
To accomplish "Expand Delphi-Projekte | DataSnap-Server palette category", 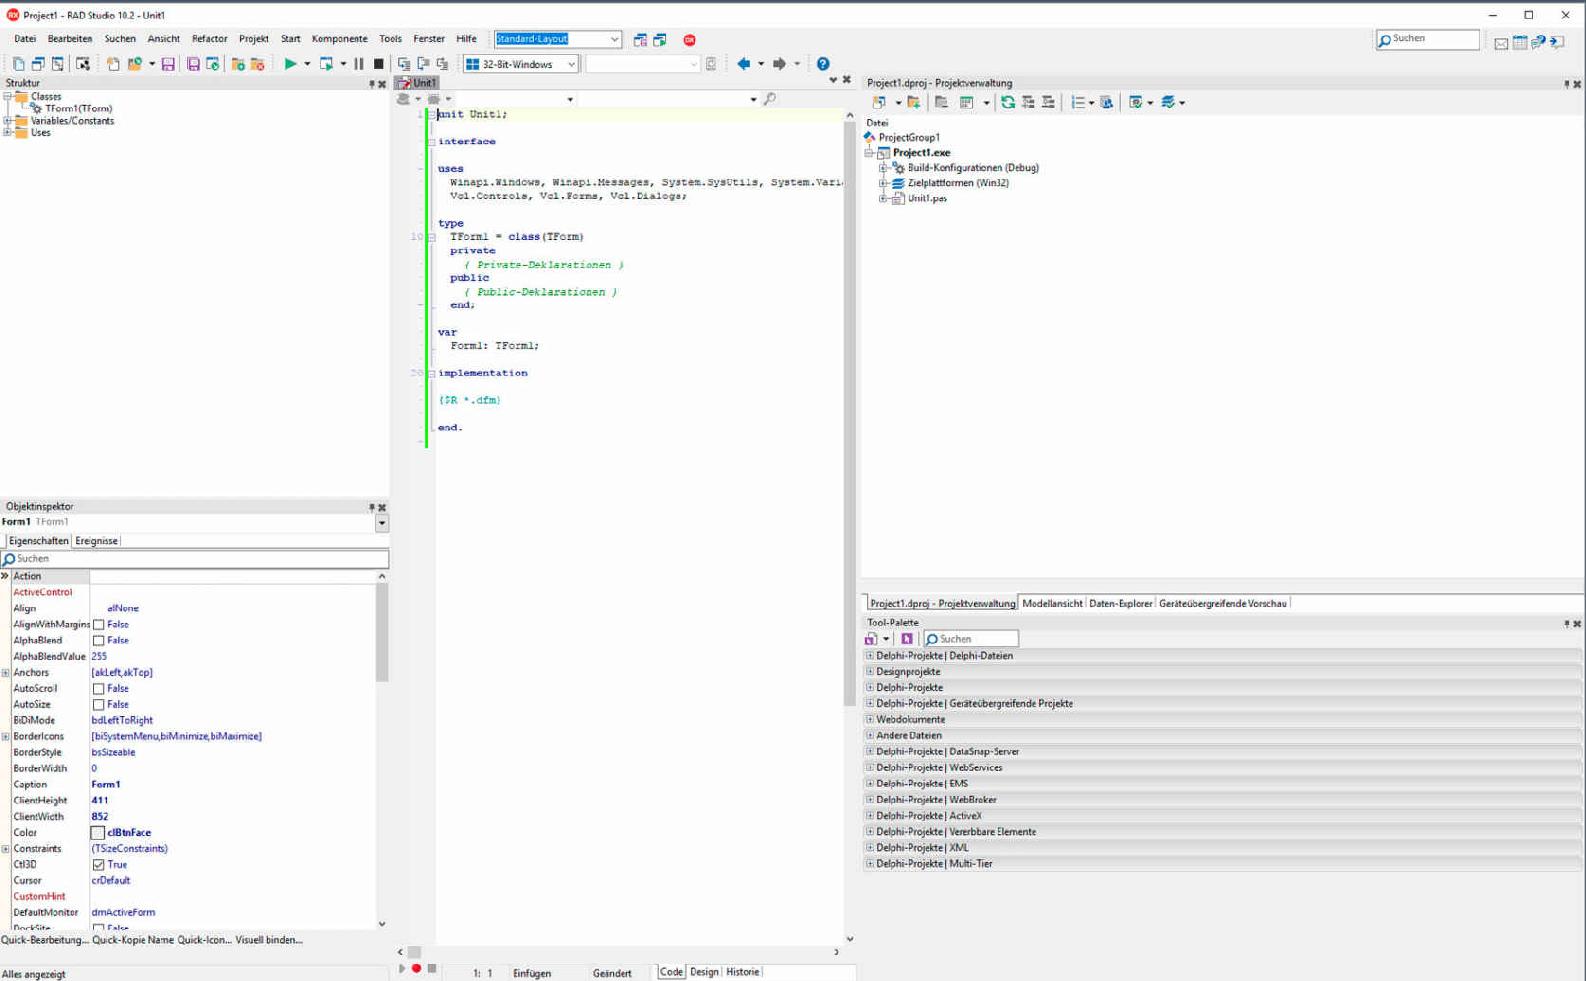I will [870, 752].
